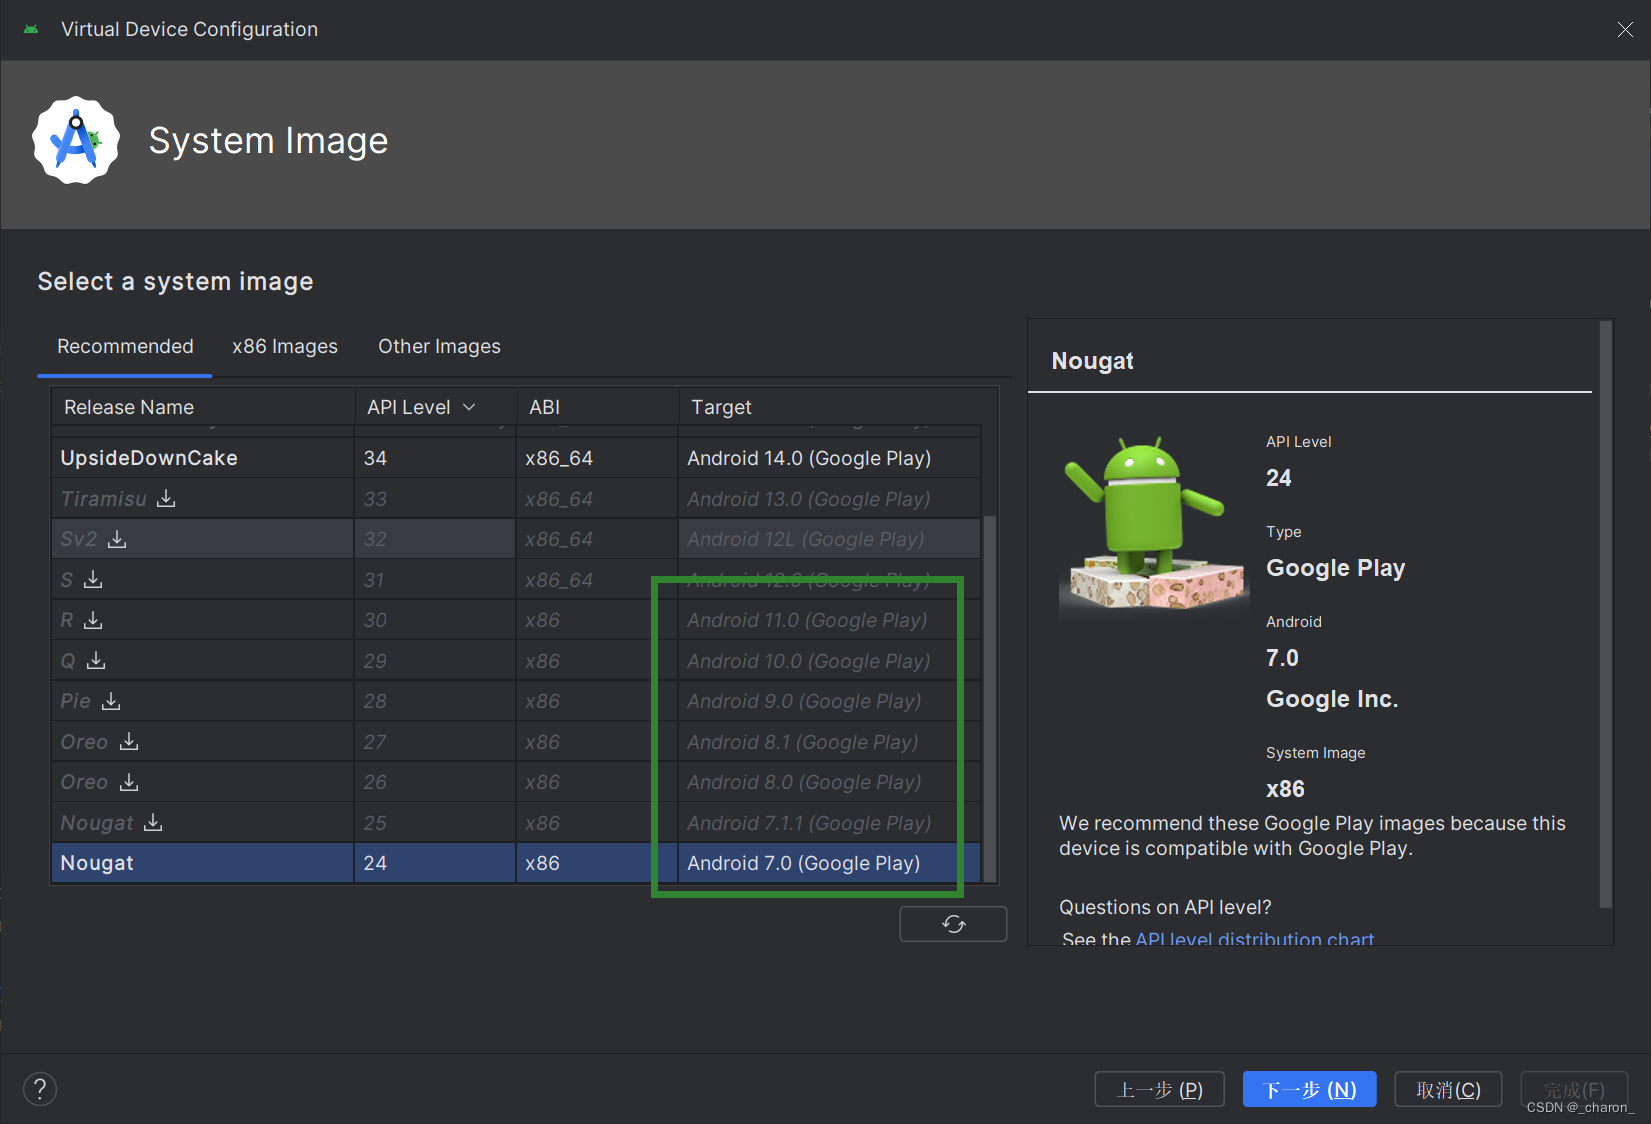Click the next step (N) button
The width and height of the screenshot is (1651, 1124).
(1310, 1089)
